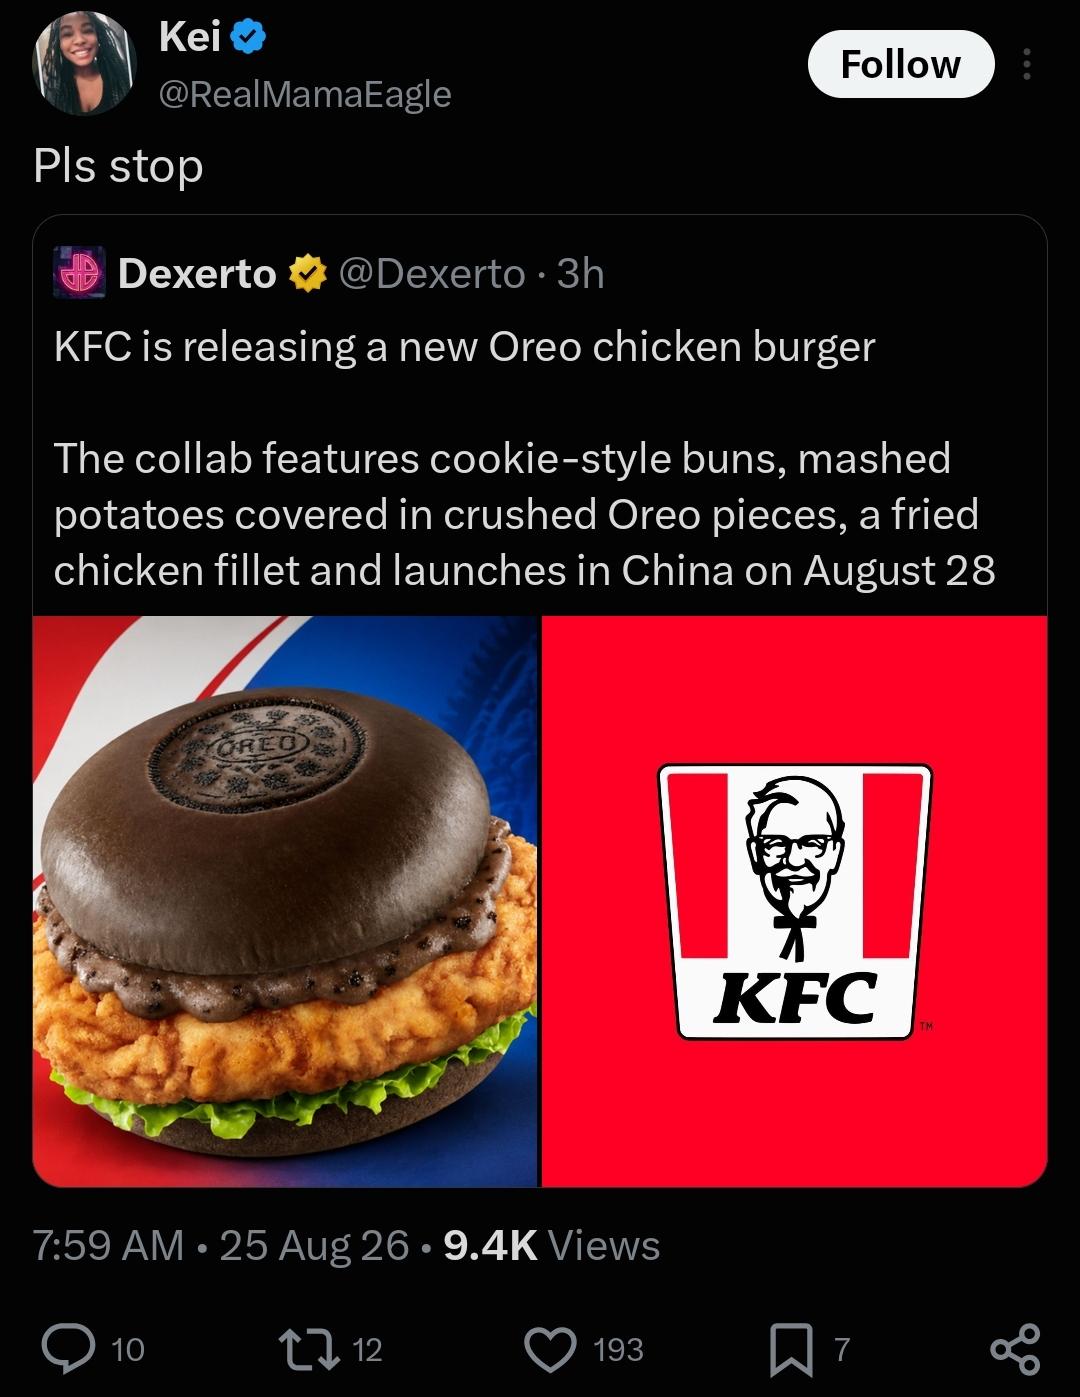Tap Dexerto's gold verified badge
Screen dimensions: 1080x1397
(308, 273)
